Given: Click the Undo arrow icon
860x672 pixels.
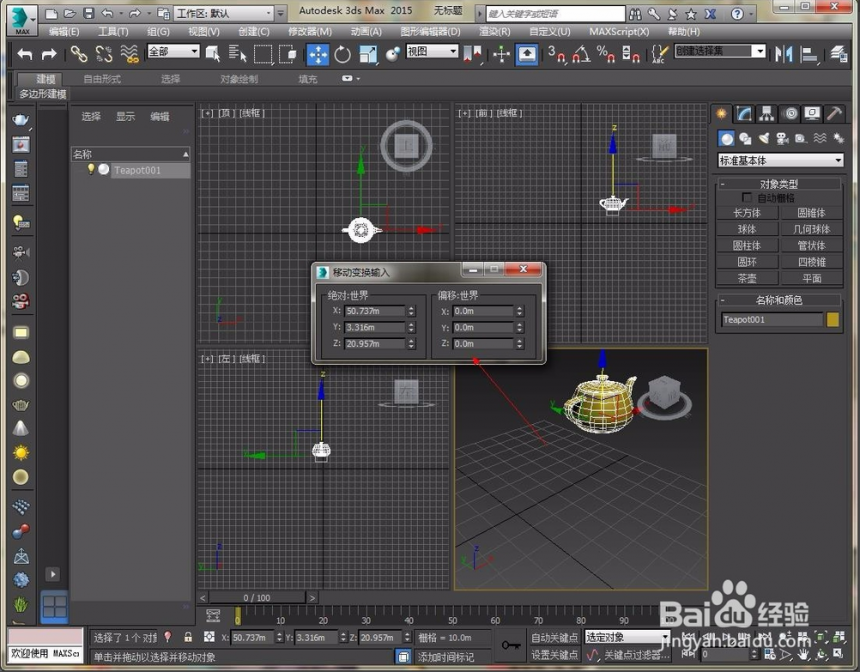Looking at the screenshot, I should coord(25,54).
